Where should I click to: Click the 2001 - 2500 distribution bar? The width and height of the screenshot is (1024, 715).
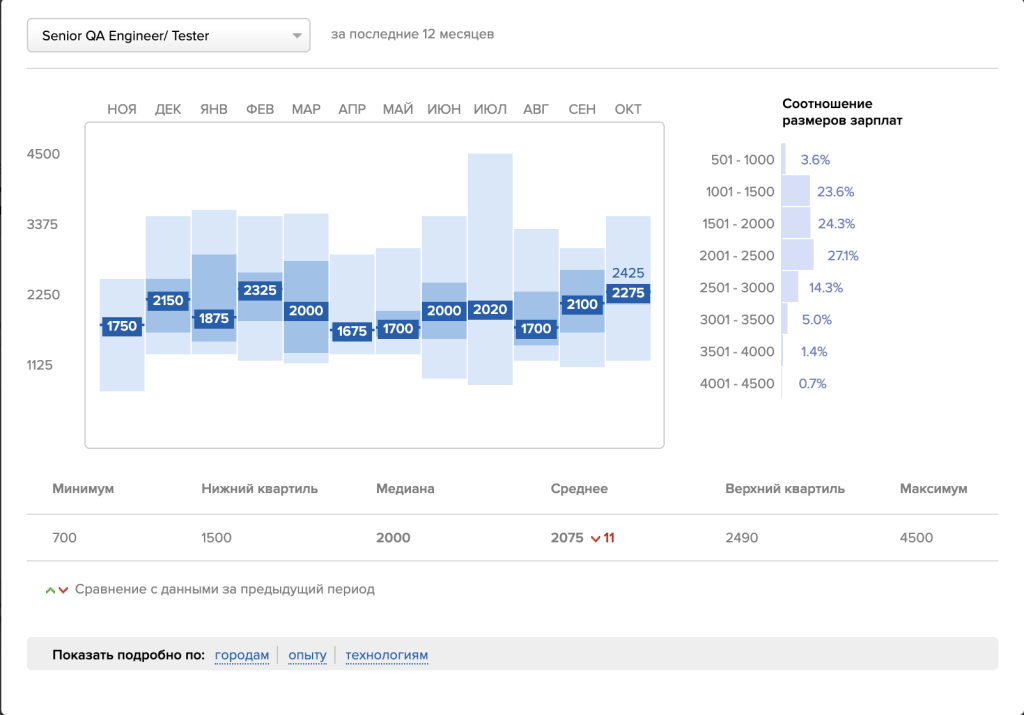(x=798, y=255)
